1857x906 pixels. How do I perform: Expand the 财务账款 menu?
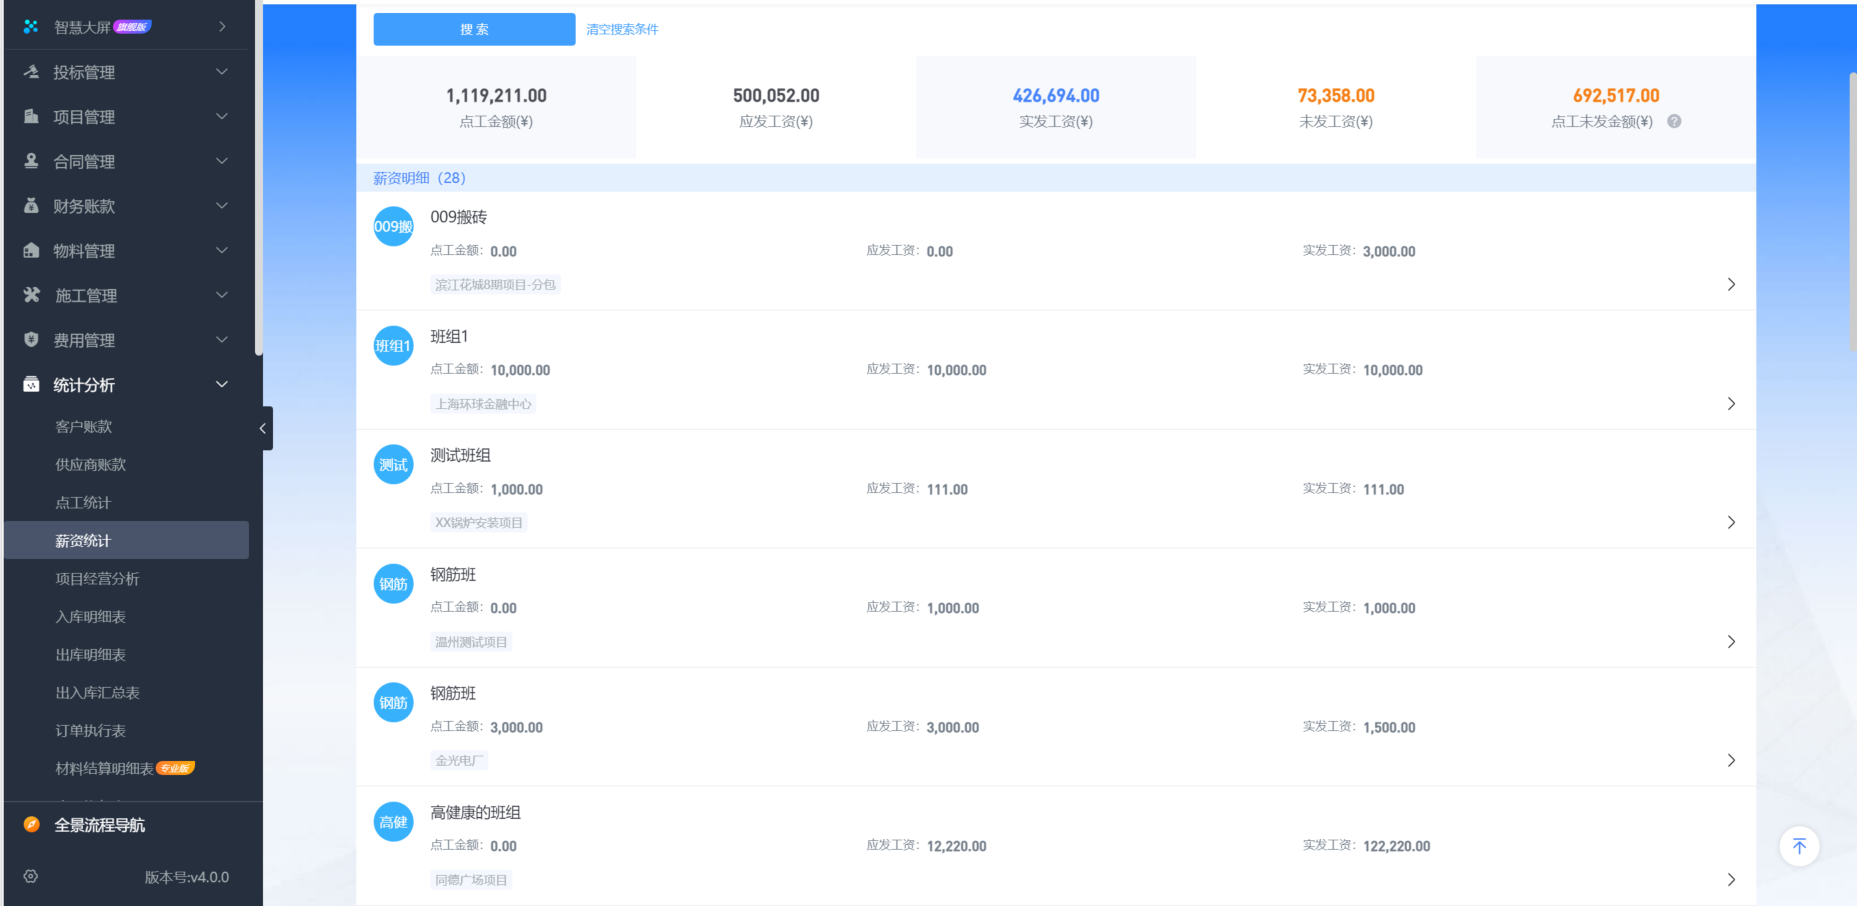click(x=126, y=206)
